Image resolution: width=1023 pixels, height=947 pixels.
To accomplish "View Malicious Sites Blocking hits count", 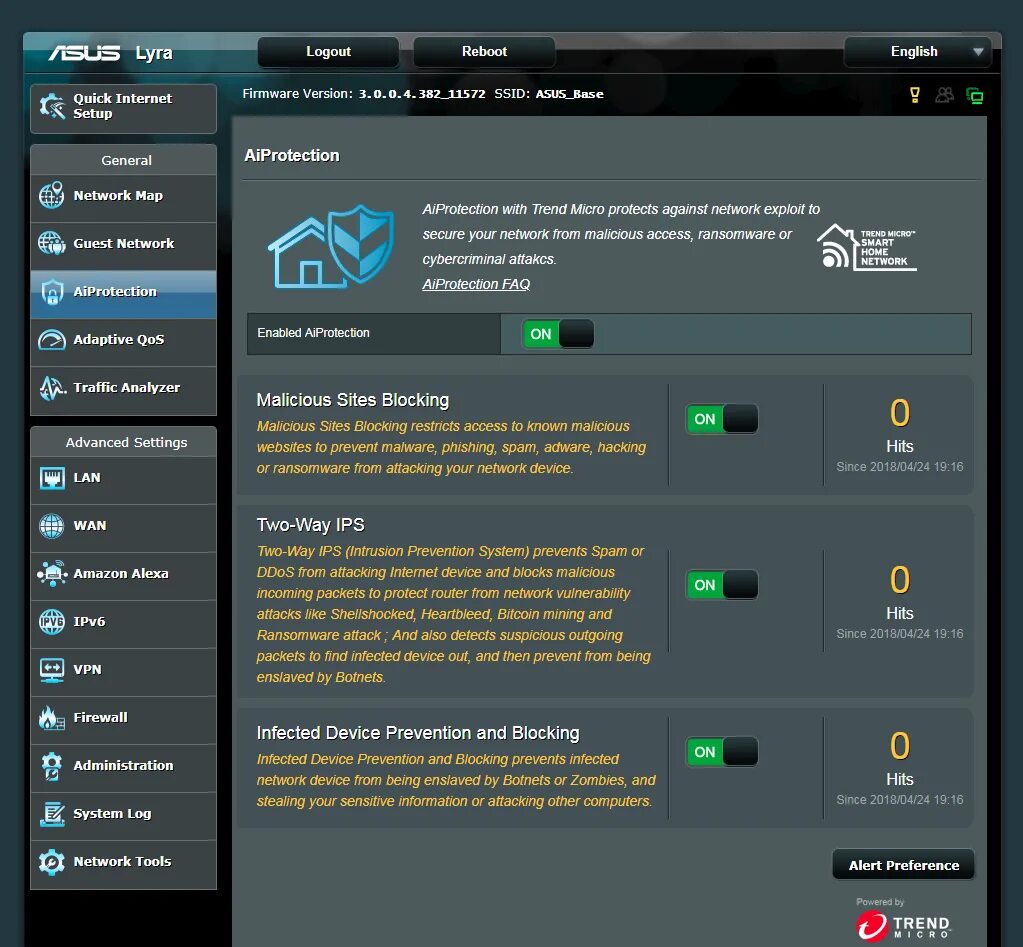I will point(900,413).
